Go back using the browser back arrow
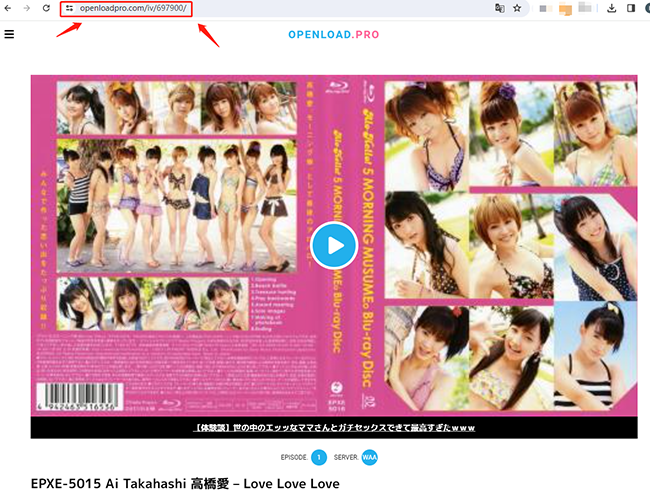 [x=8, y=8]
